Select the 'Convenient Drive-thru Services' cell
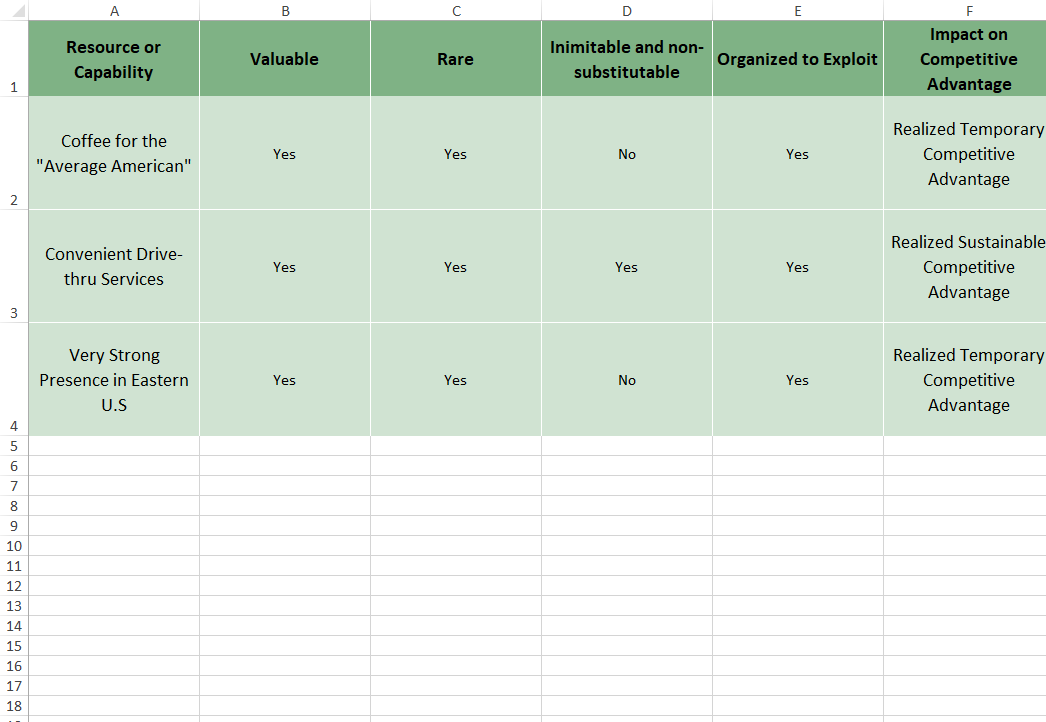The height and width of the screenshot is (722, 1046). pyautogui.click(x=114, y=266)
